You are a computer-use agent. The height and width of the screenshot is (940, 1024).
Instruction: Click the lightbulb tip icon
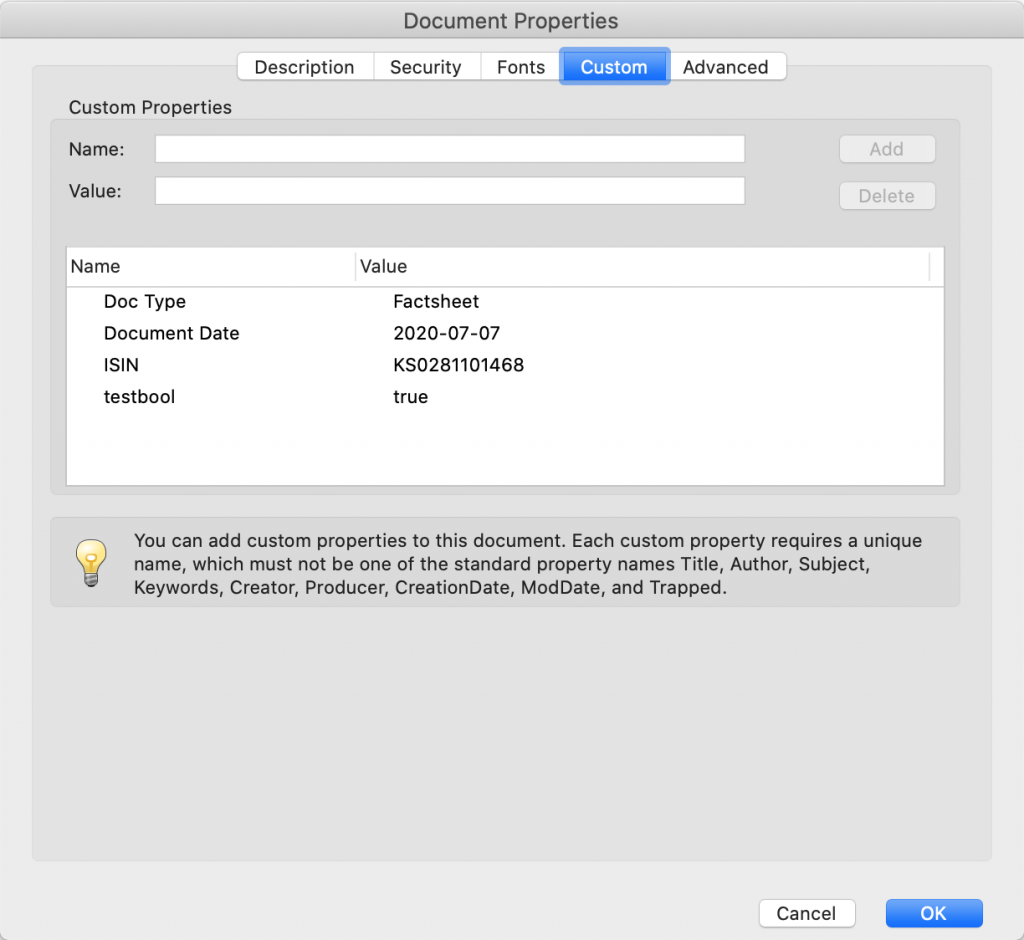pos(91,563)
